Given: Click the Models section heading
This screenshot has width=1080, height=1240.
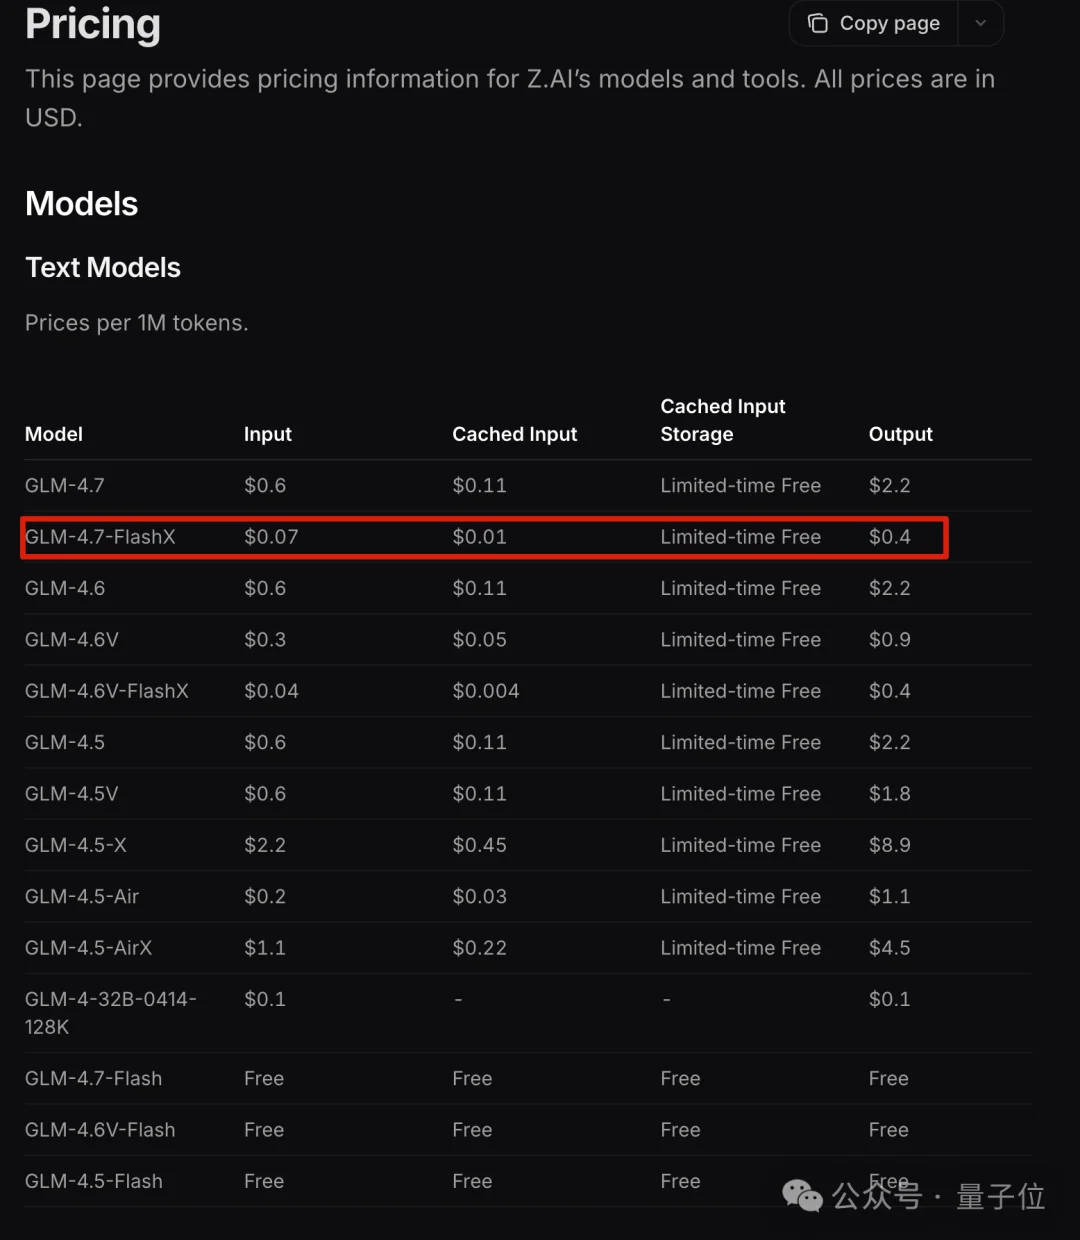Looking at the screenshot, I should [x=81, y=204].
